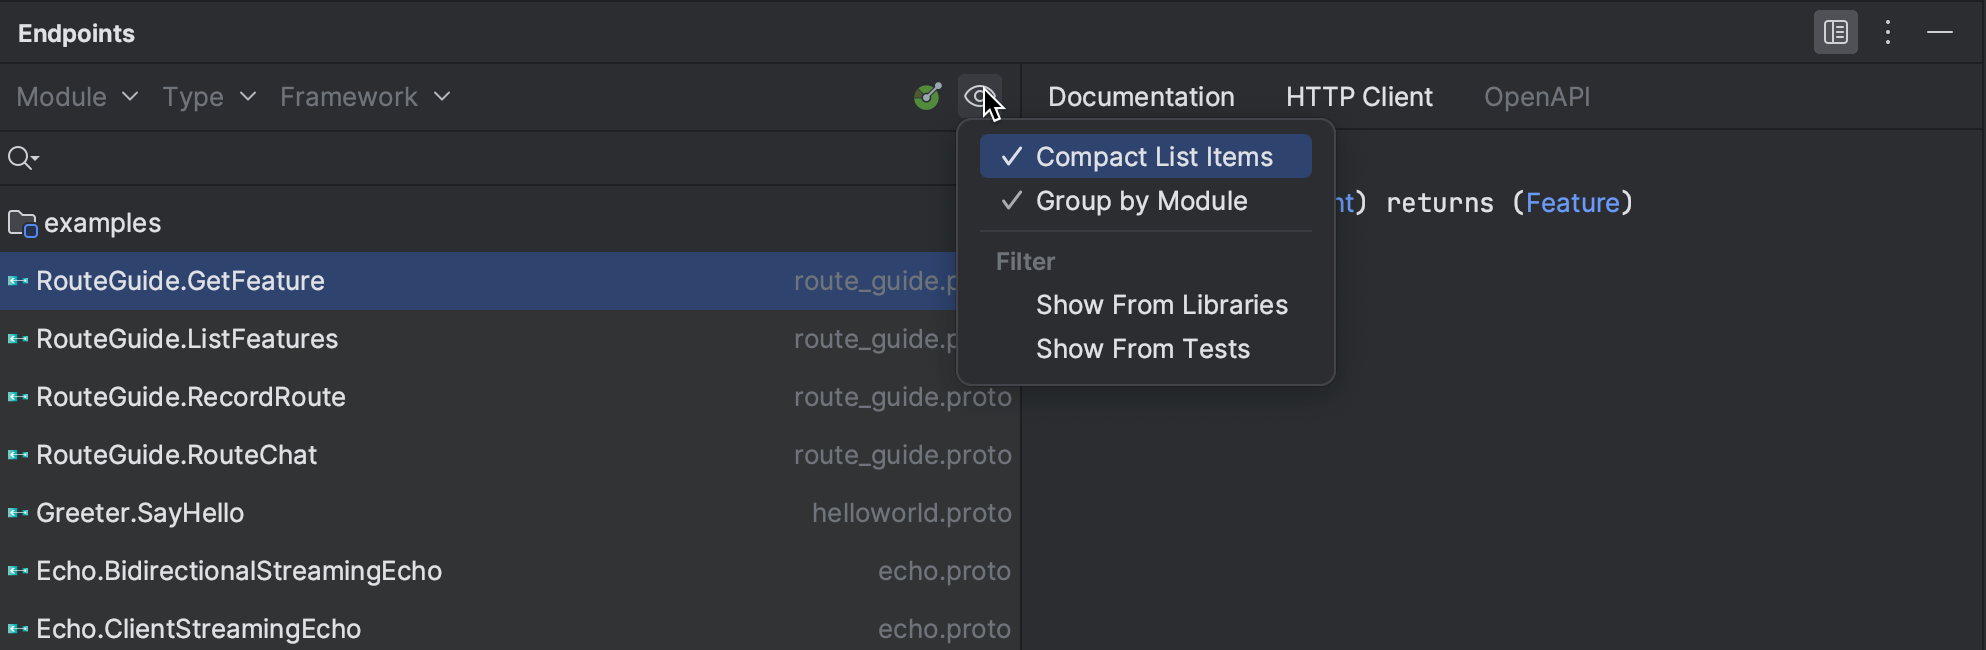
Task: Open the kebab options menu icon
Action: 1888,32
